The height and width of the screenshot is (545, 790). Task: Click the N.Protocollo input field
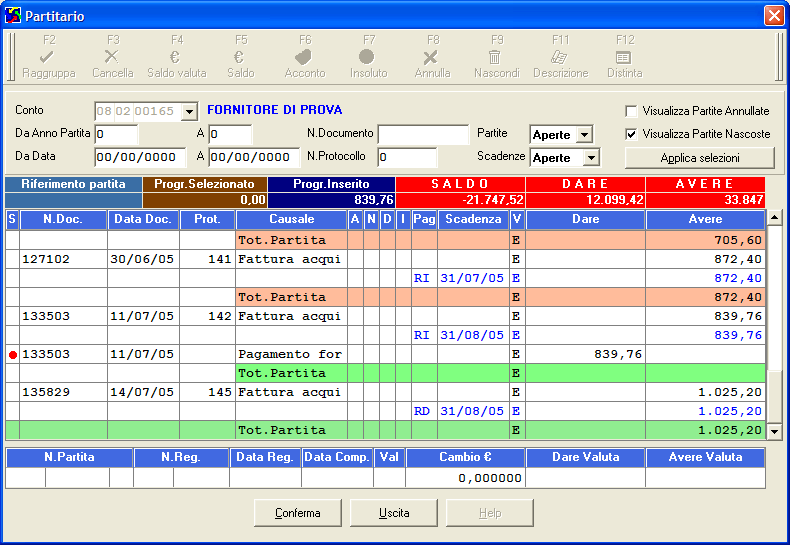coord(408,157)
